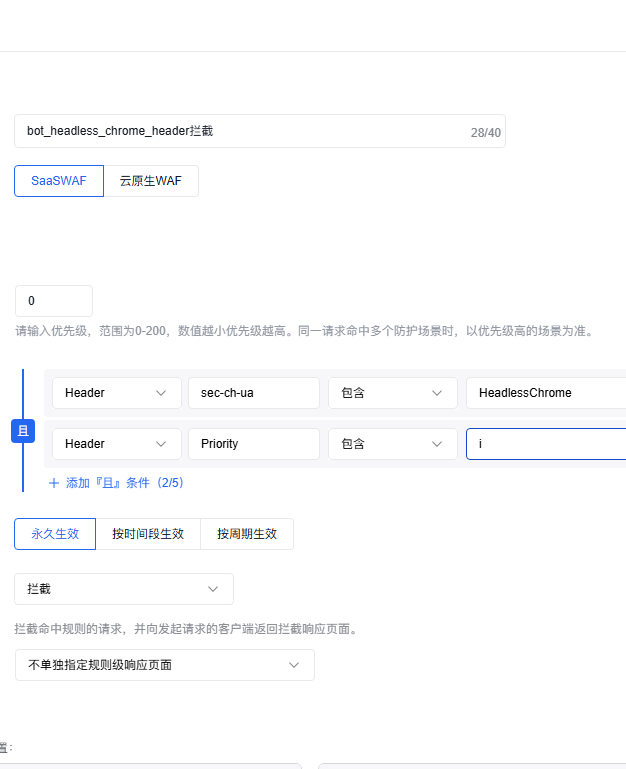
Task: Click the blue 且 logic badge
Action: pyautogui.click(x=23, y=431)
